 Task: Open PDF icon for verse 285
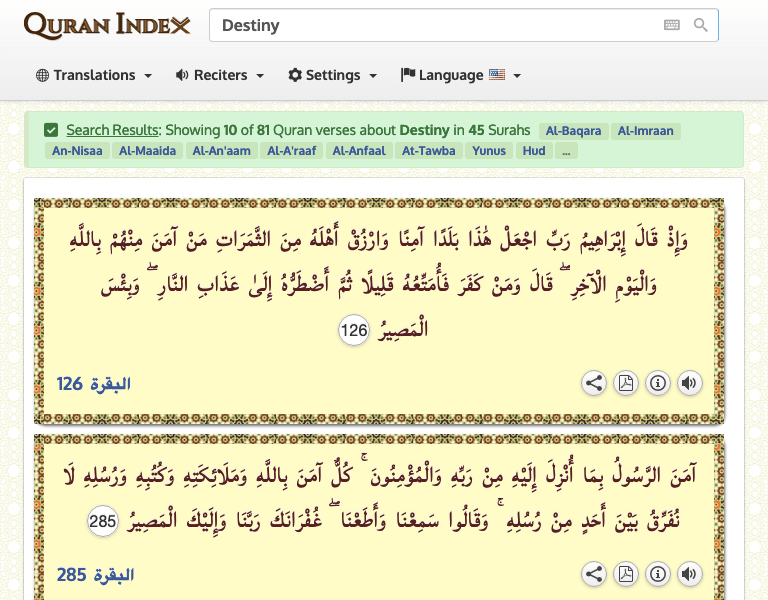coord(625,574)
